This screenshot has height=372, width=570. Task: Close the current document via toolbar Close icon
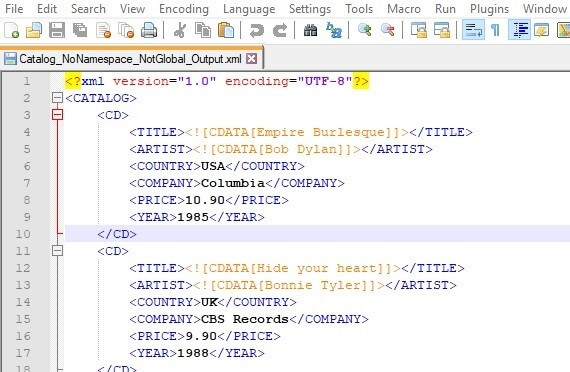(104, 30)
